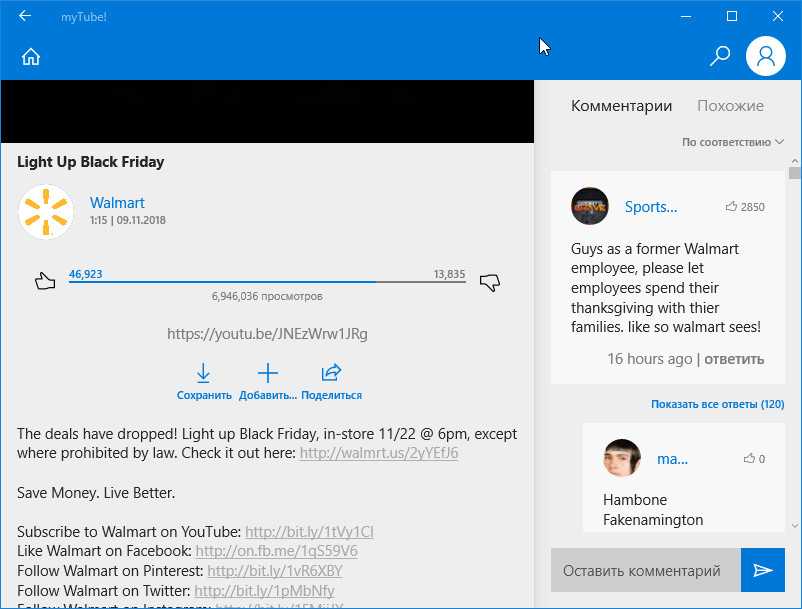
Task: Dislike the video with thumbs-down icon
Action: 489,282
